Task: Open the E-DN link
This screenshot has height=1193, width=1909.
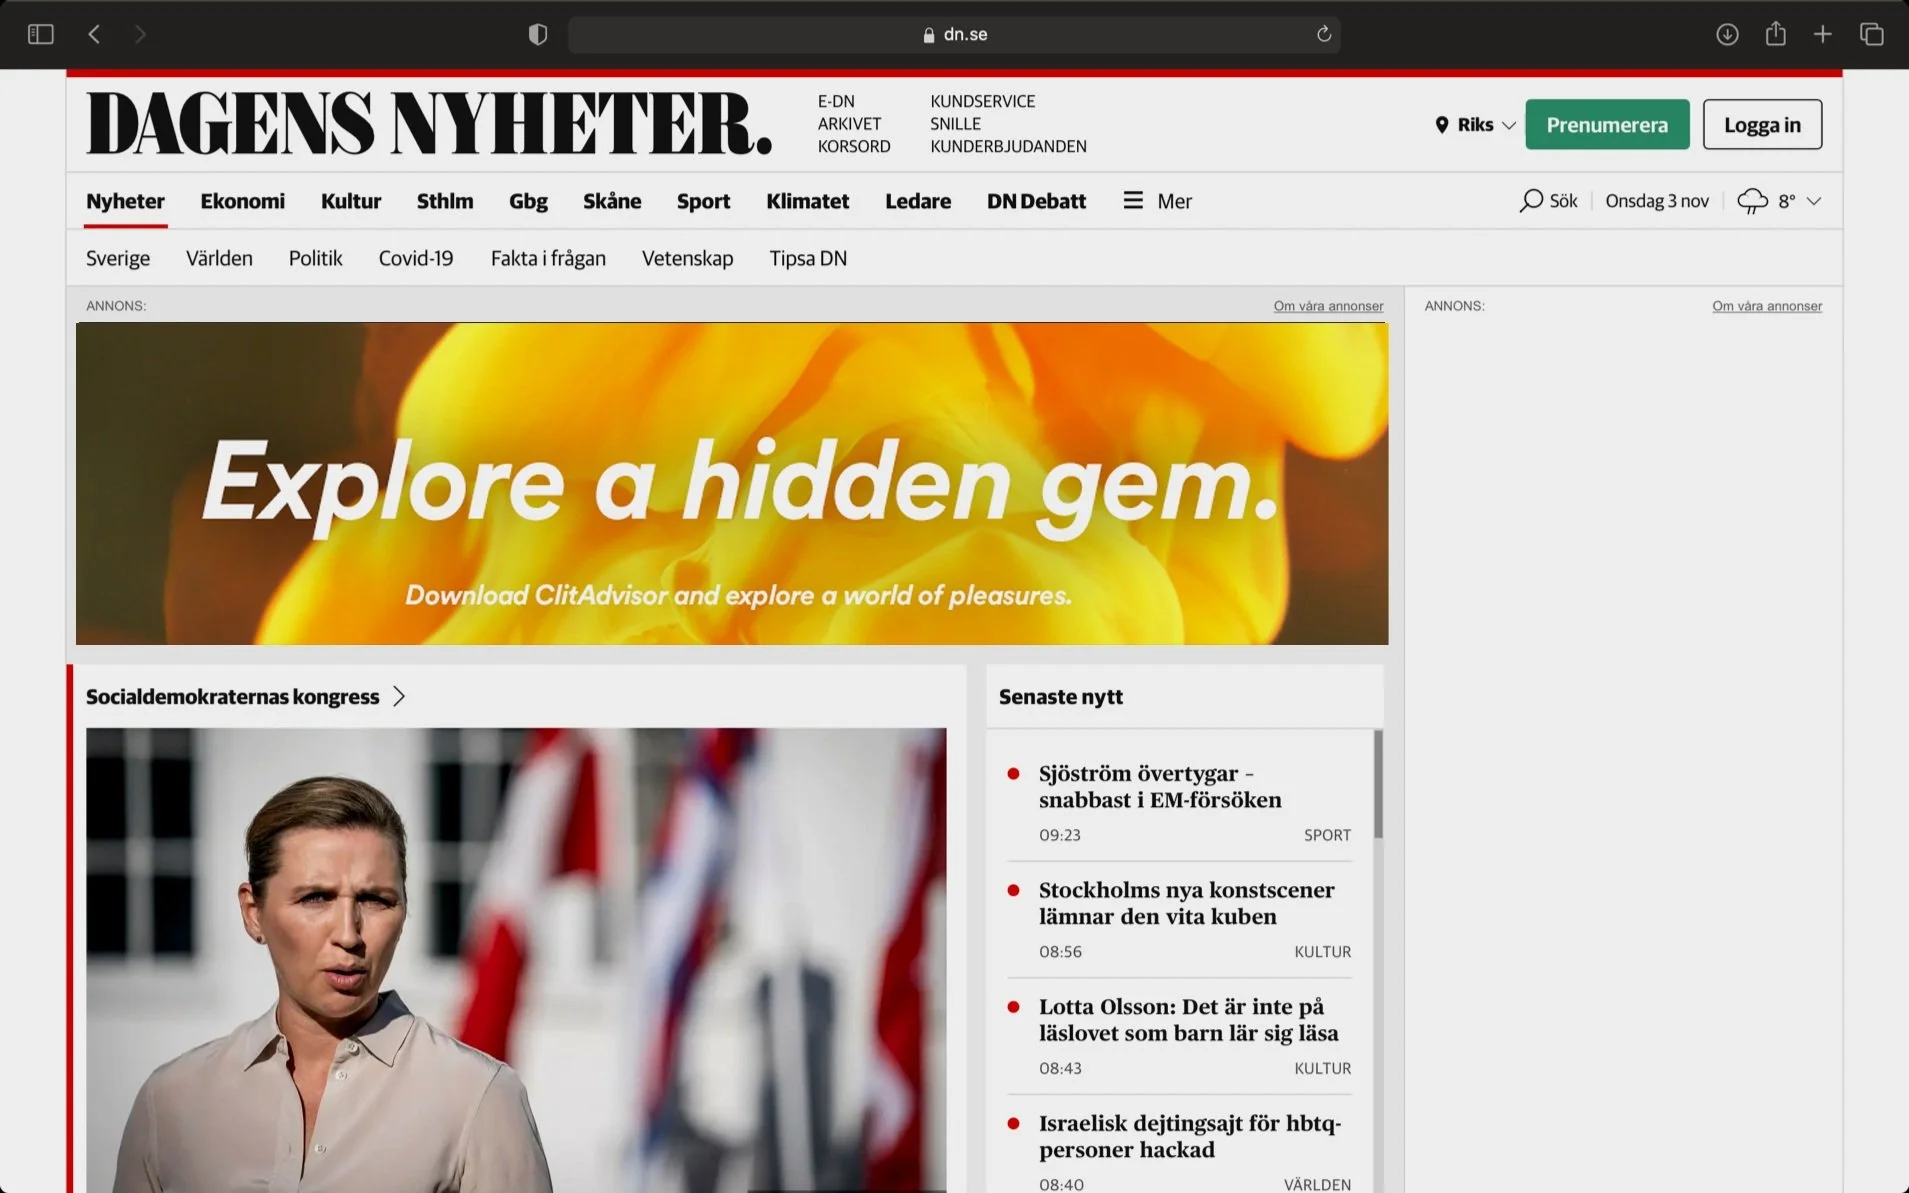Action: 836,101
